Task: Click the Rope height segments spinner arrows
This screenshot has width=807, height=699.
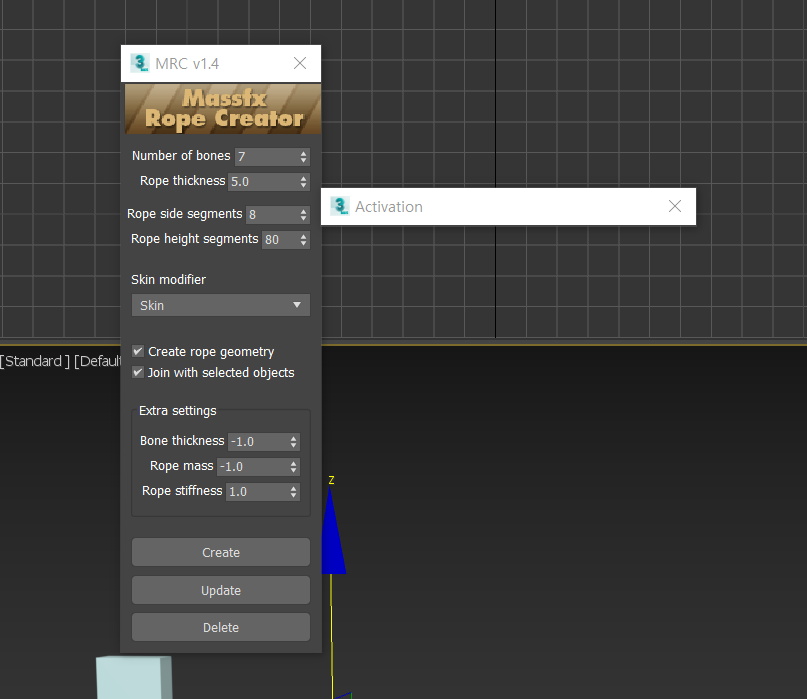Action: (304, 240)
